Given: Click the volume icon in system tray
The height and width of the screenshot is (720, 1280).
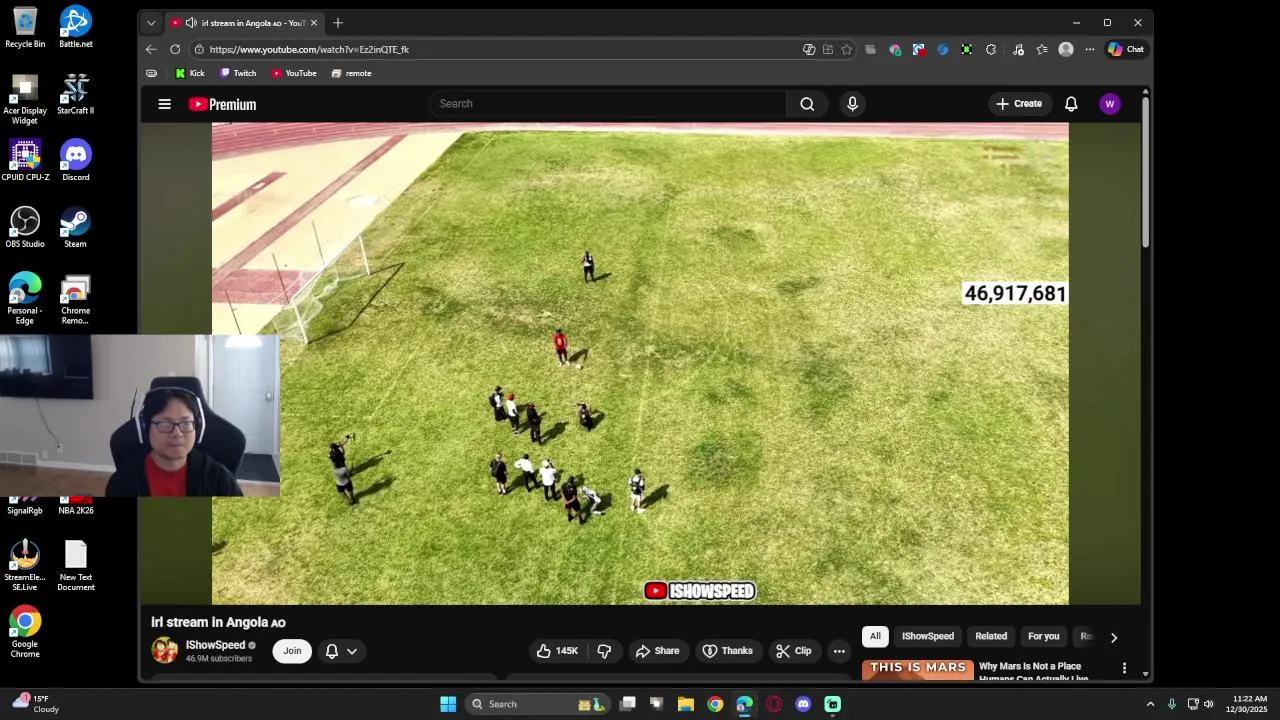Looking at the screenshot, I should (1208, 704).
